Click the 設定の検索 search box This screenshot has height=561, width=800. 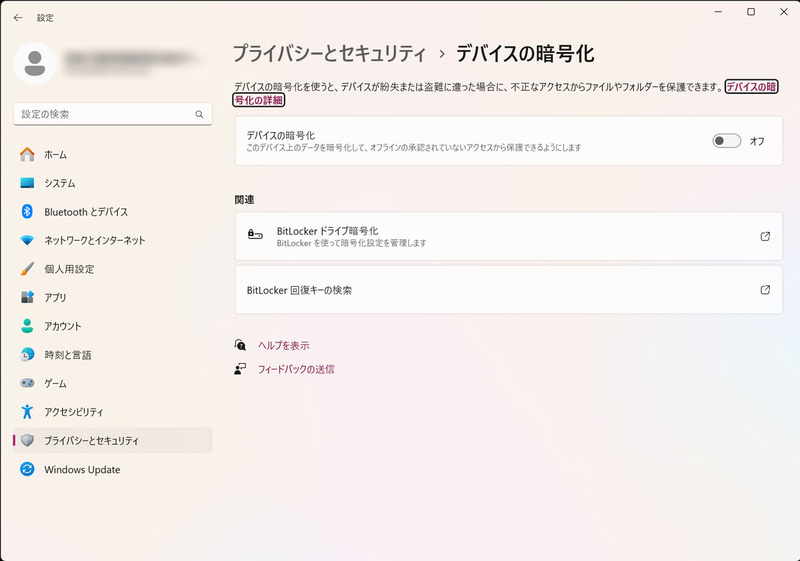(x=113, y=114)
